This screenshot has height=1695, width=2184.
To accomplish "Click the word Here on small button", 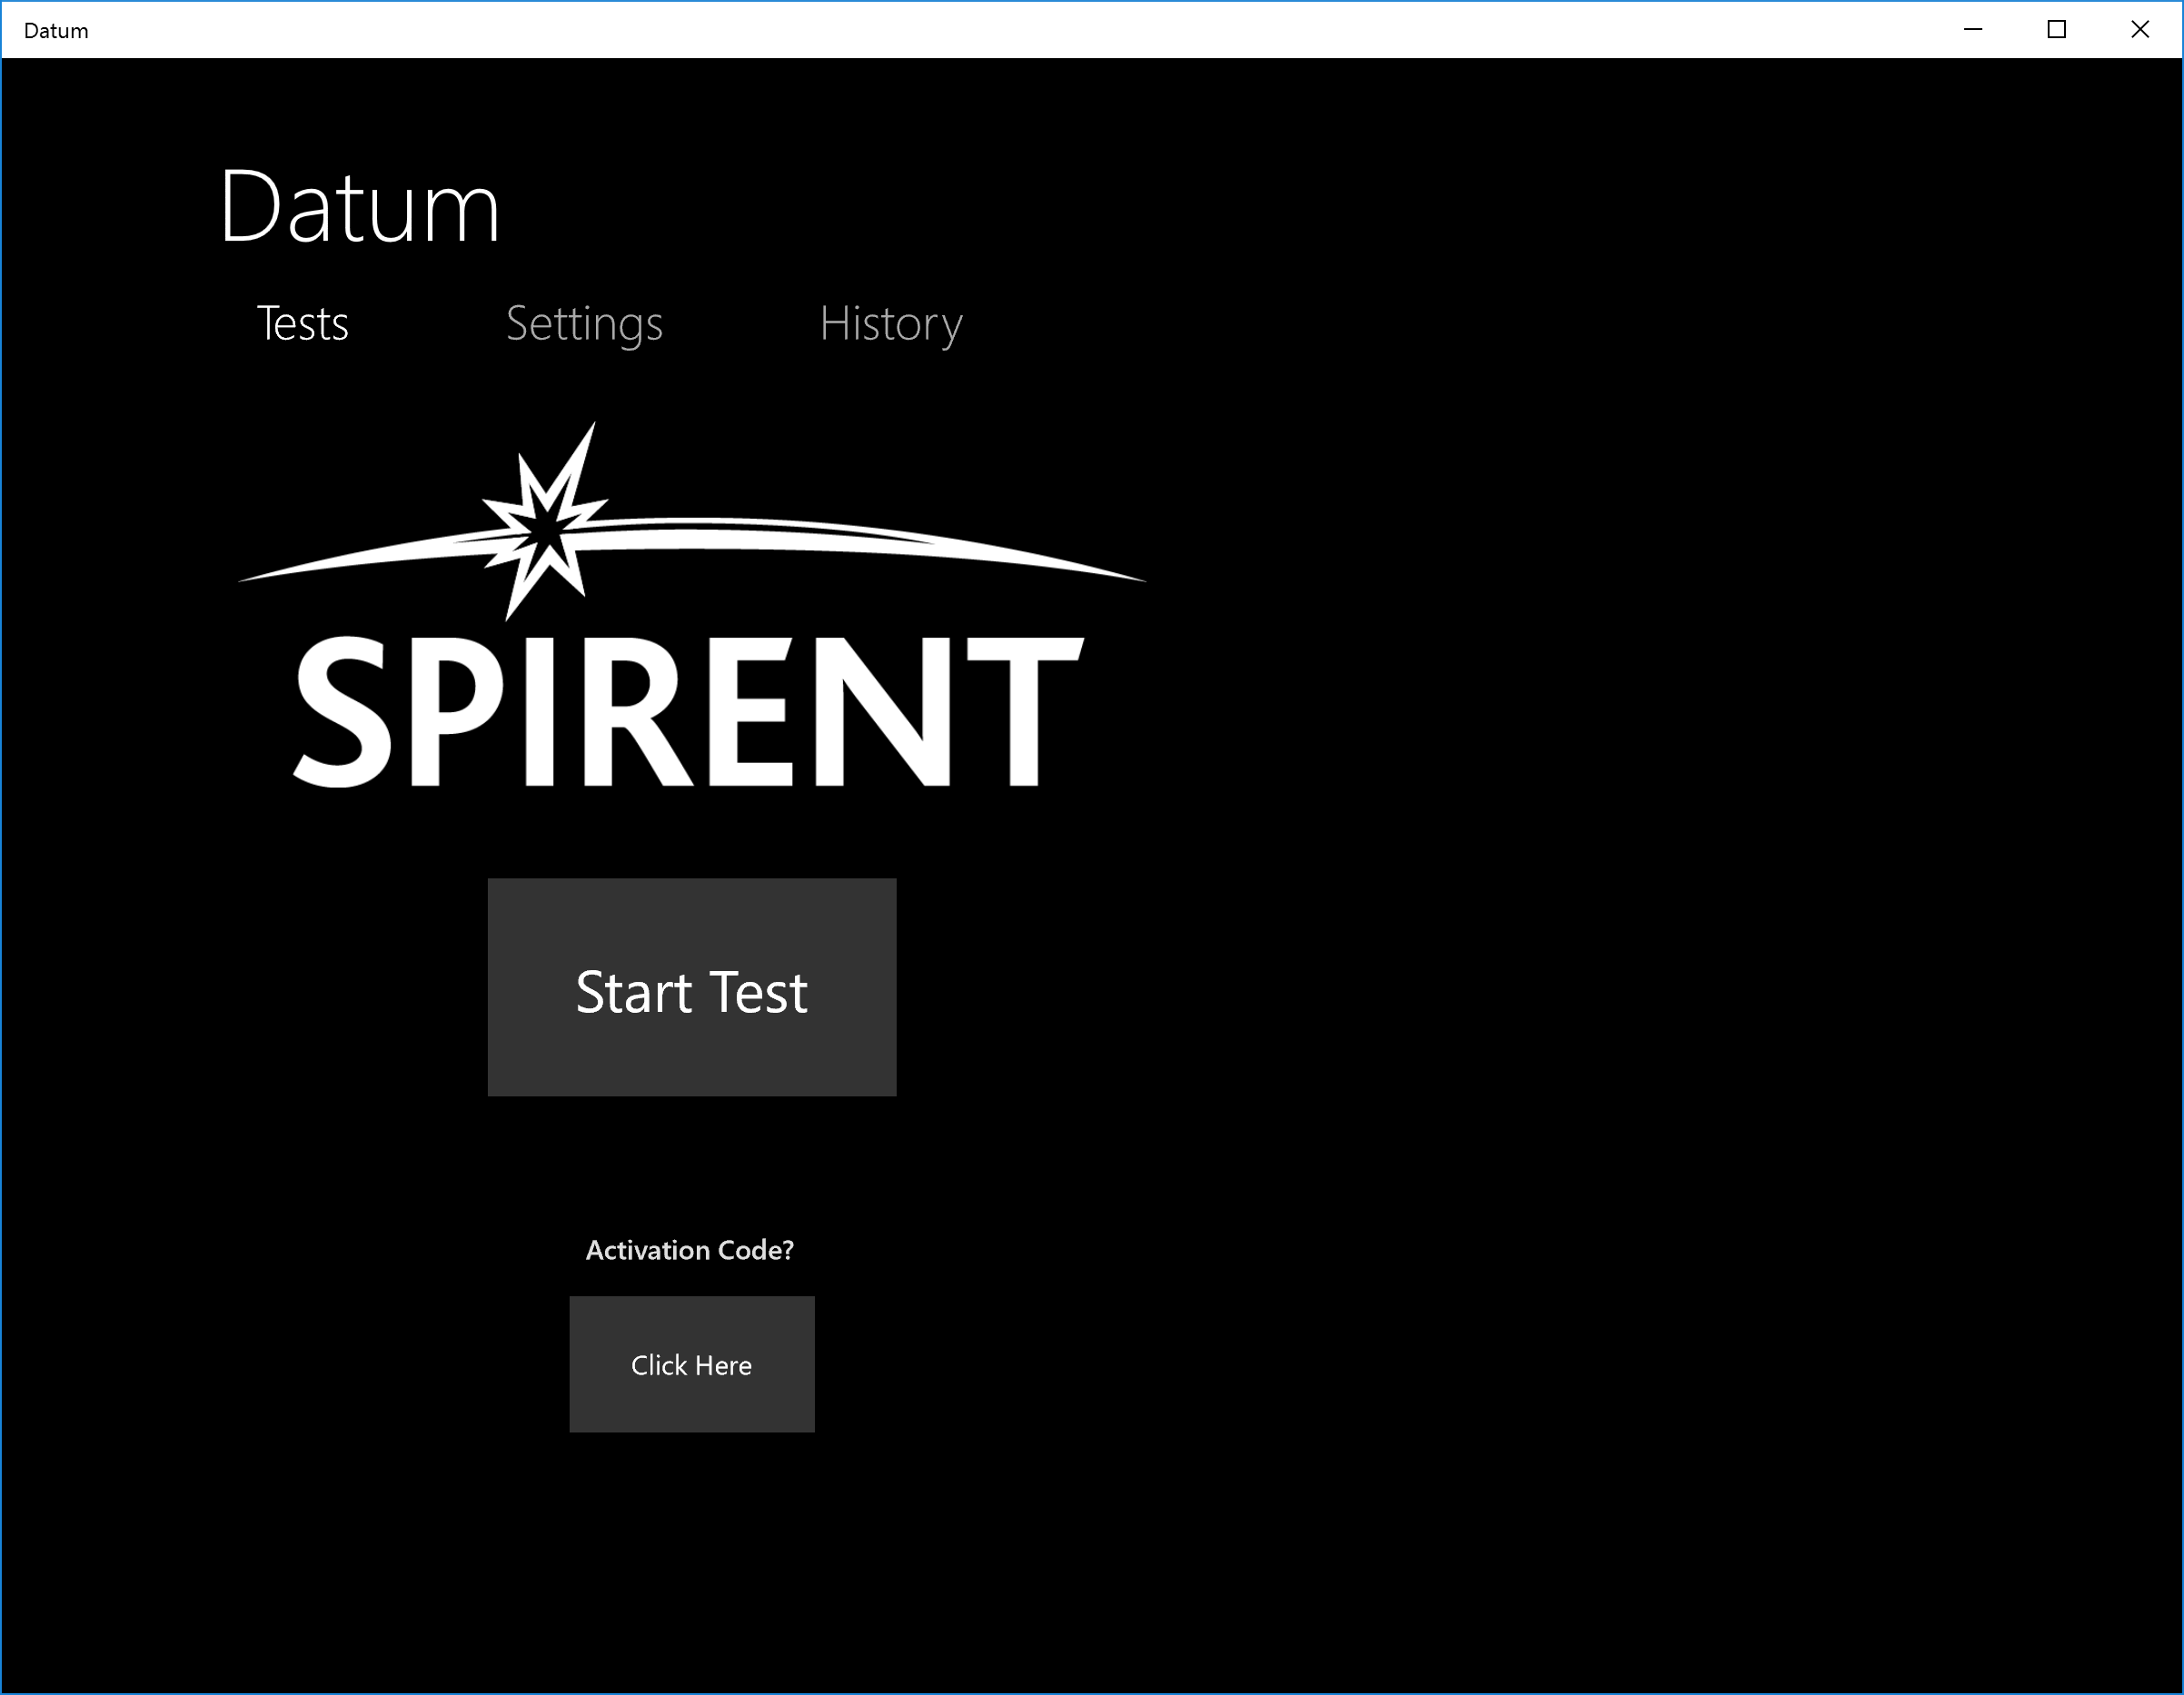I will [723, 1365].
